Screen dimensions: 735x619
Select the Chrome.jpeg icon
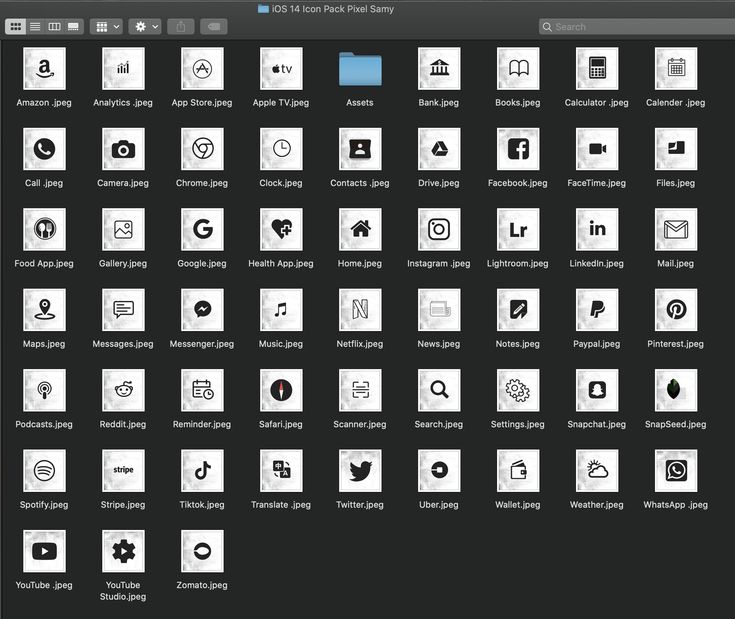pyautogui.click(x=202, y=149)
